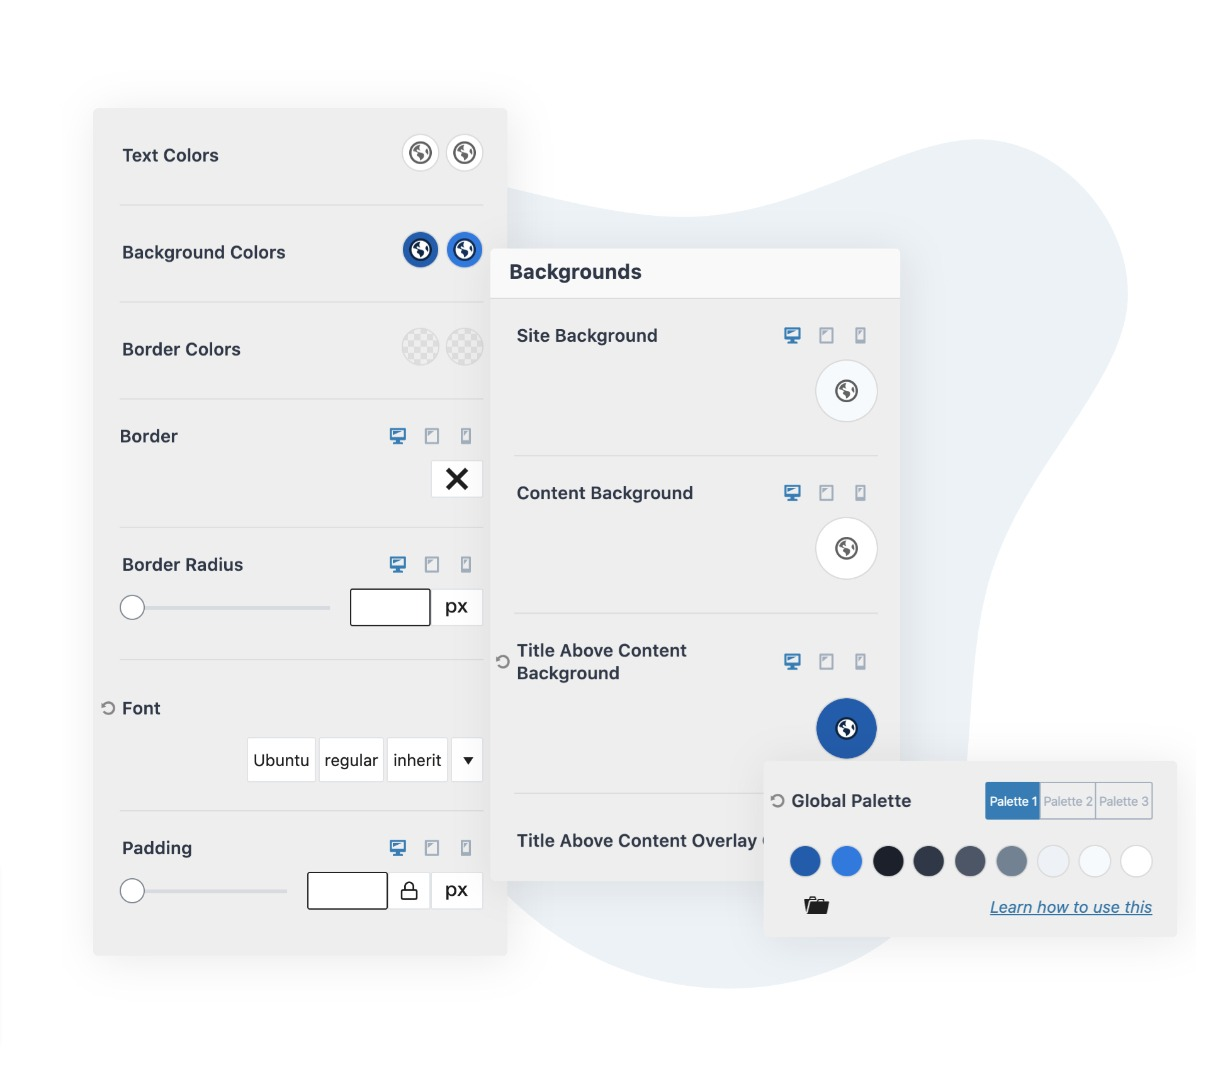The width and height of the screenshot is (1216, 1082).
Task: Select tablet icon for Title Above Content Background
Action: [826, 661]
